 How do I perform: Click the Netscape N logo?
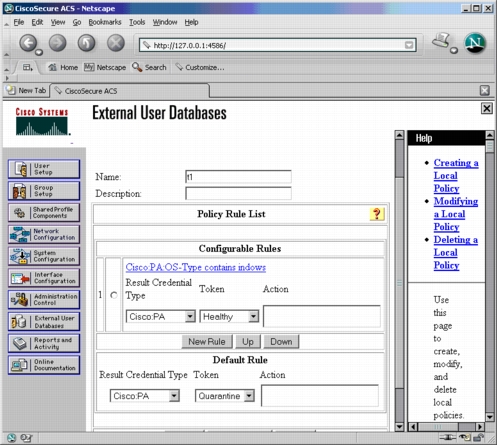(476, 43)
